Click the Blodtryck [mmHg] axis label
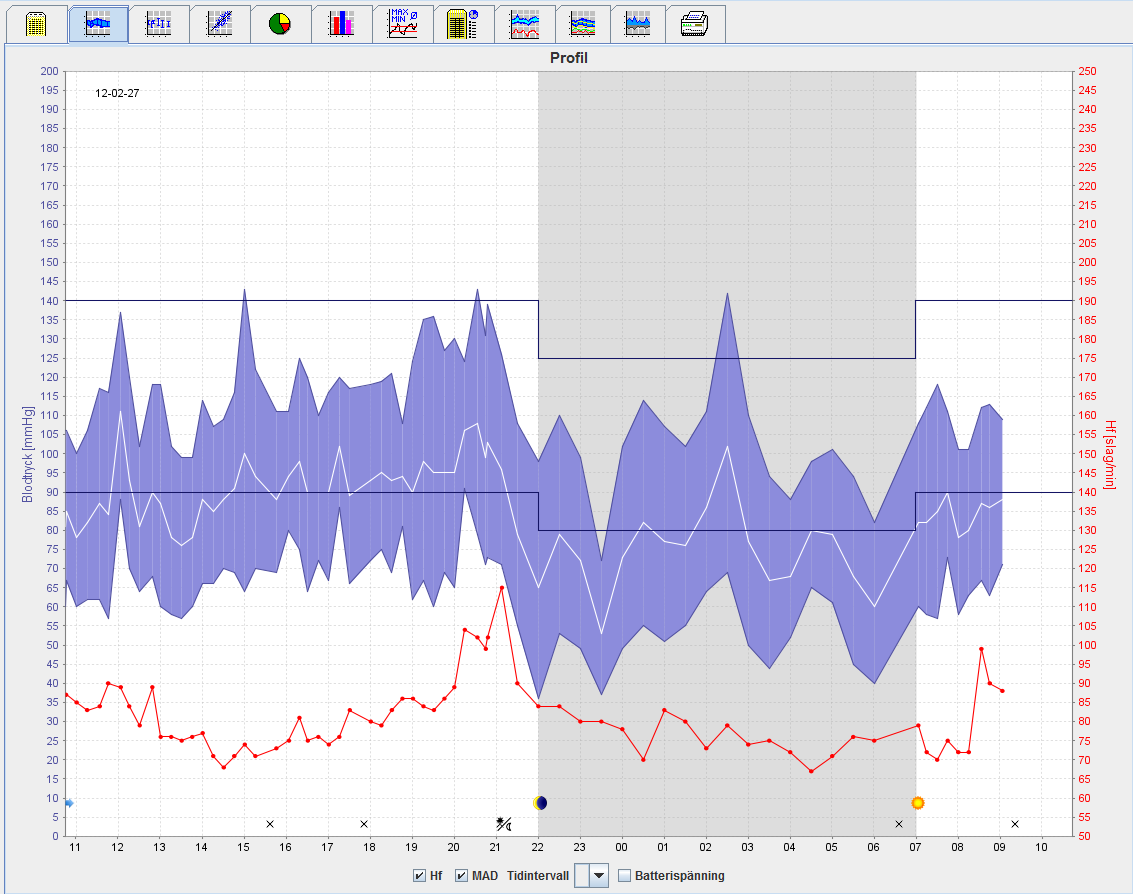1133x894 pixels. click(27, 454)
